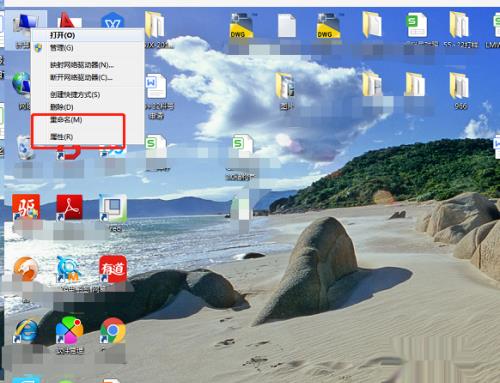Select the green spreadsheet file in top row
The width and height of the screenshot is (500, 383).
coord(416,25)
